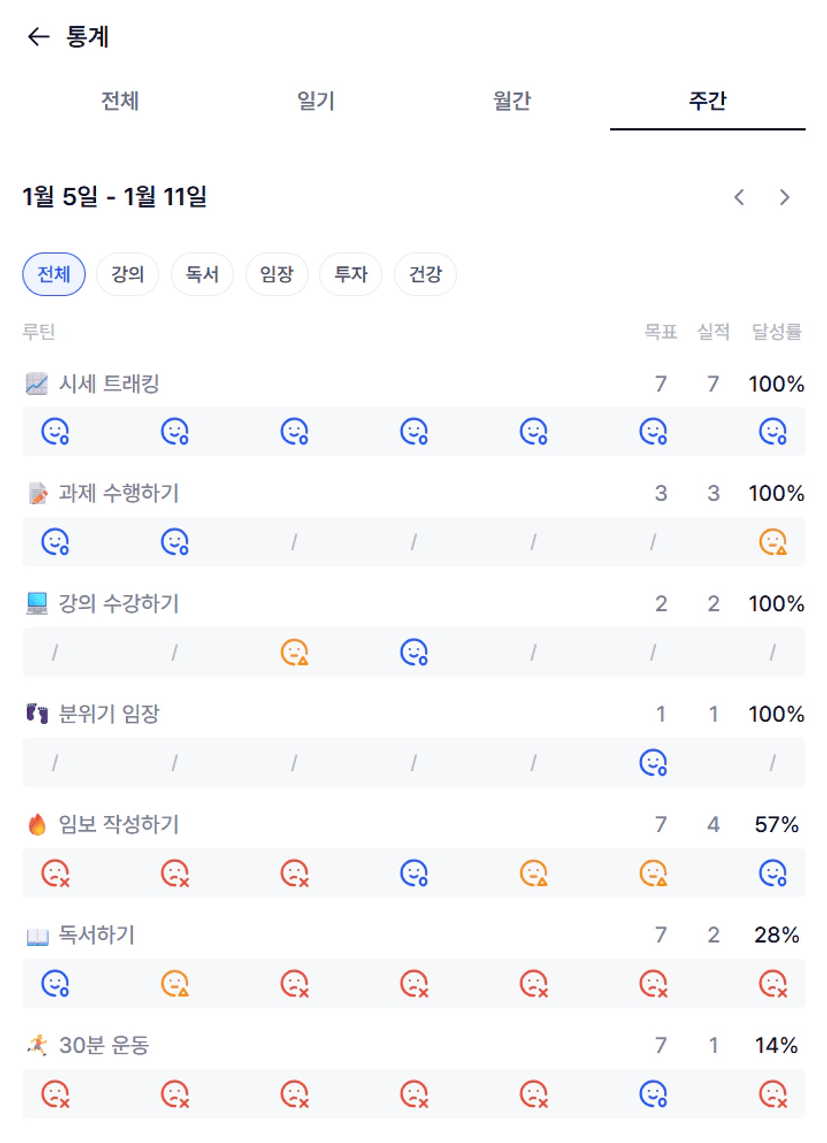Toggle the orange last-day face in 과제 수행하기

pos(773,542)
